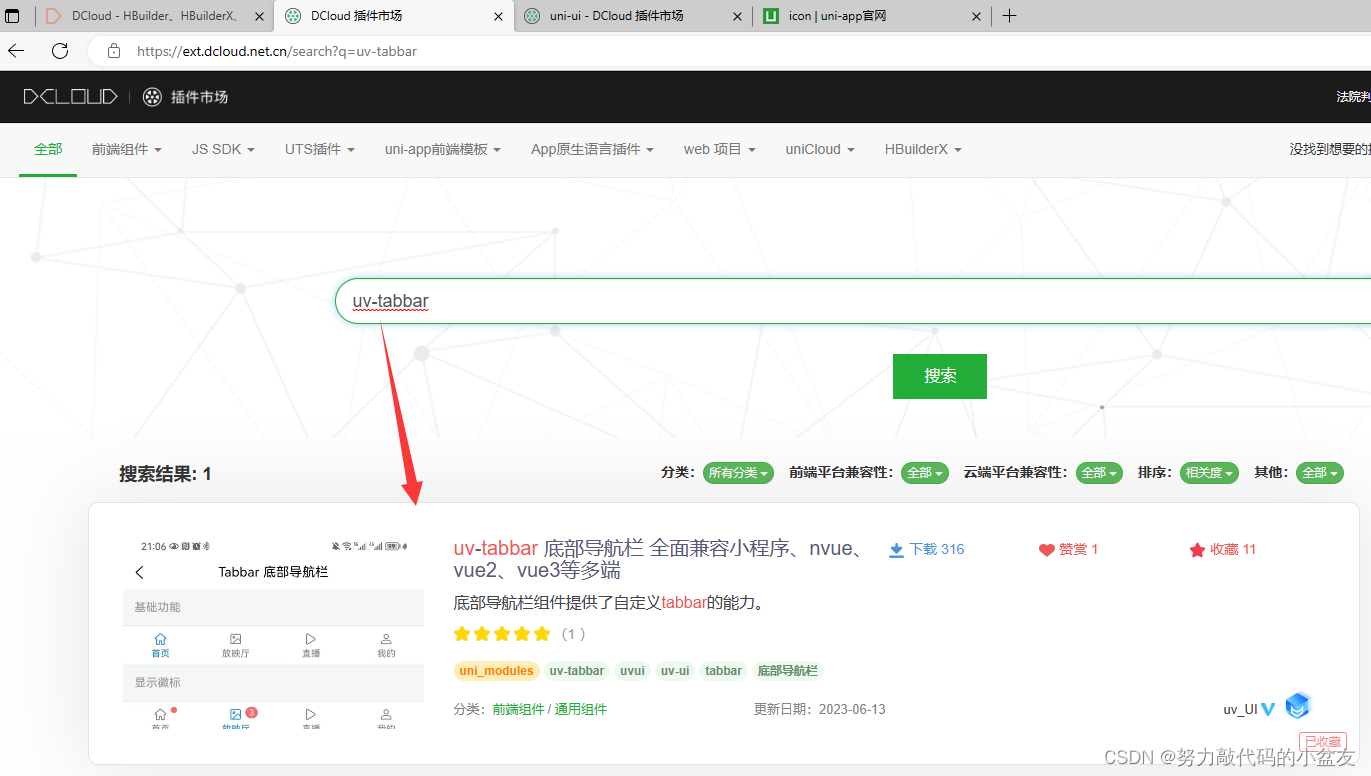Expand the UTS插件 menu
Screen dimensions: 1371x776
pyautogui.click(x=320, y=149)
